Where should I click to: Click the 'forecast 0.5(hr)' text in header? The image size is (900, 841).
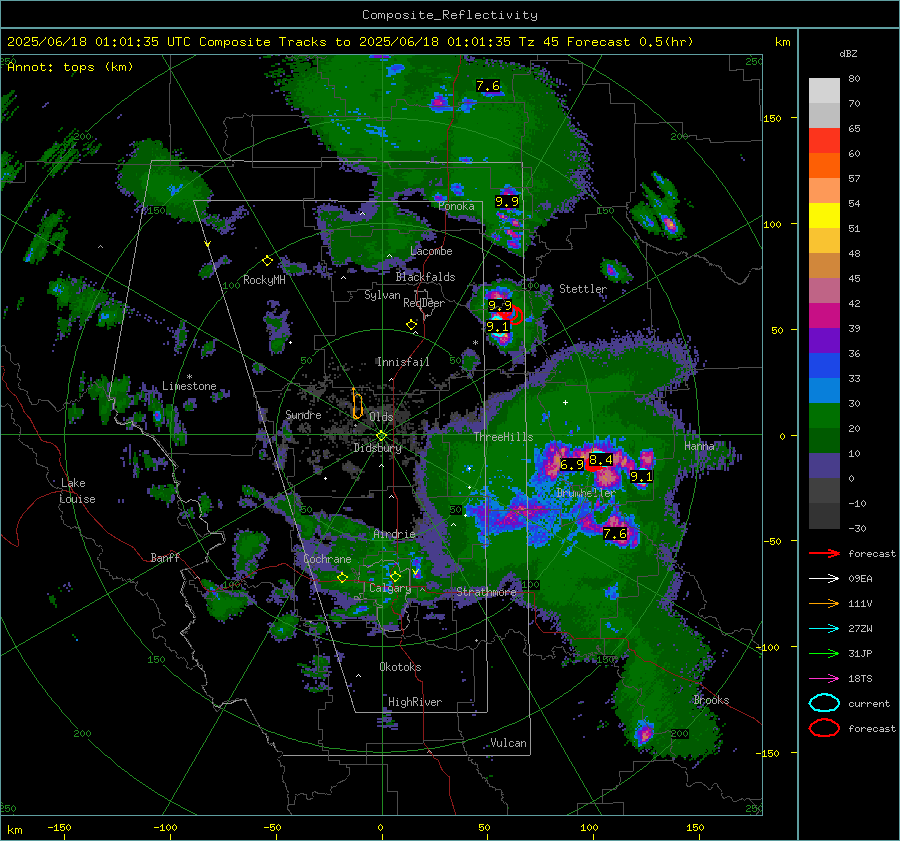(630, 42)
